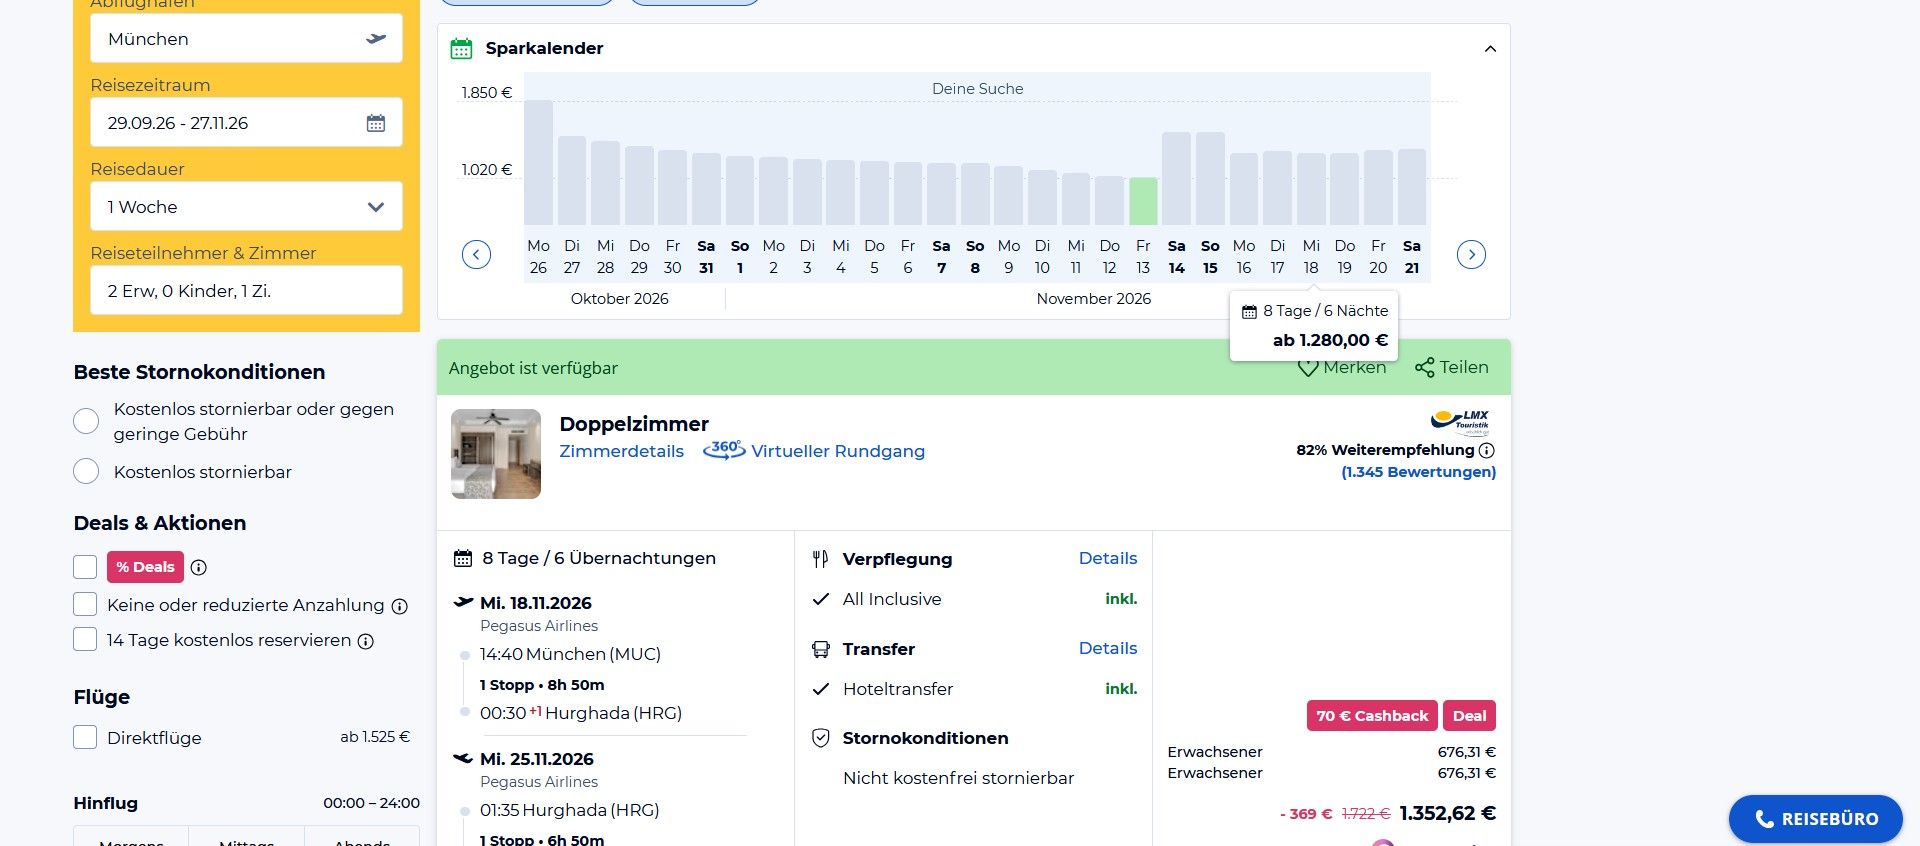Click the Transfer bus icon

coord(820,649)
